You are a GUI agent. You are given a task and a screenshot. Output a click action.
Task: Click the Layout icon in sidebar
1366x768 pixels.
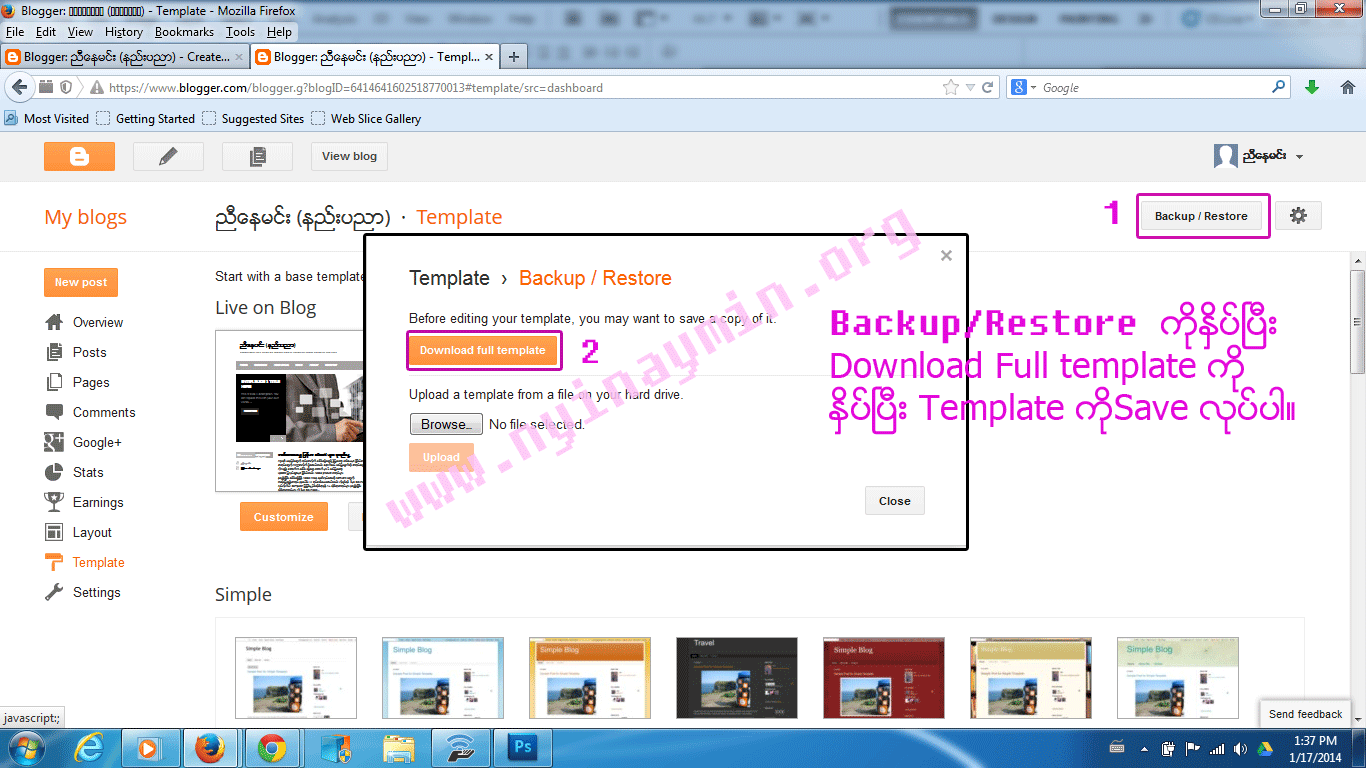pos(54,532)
